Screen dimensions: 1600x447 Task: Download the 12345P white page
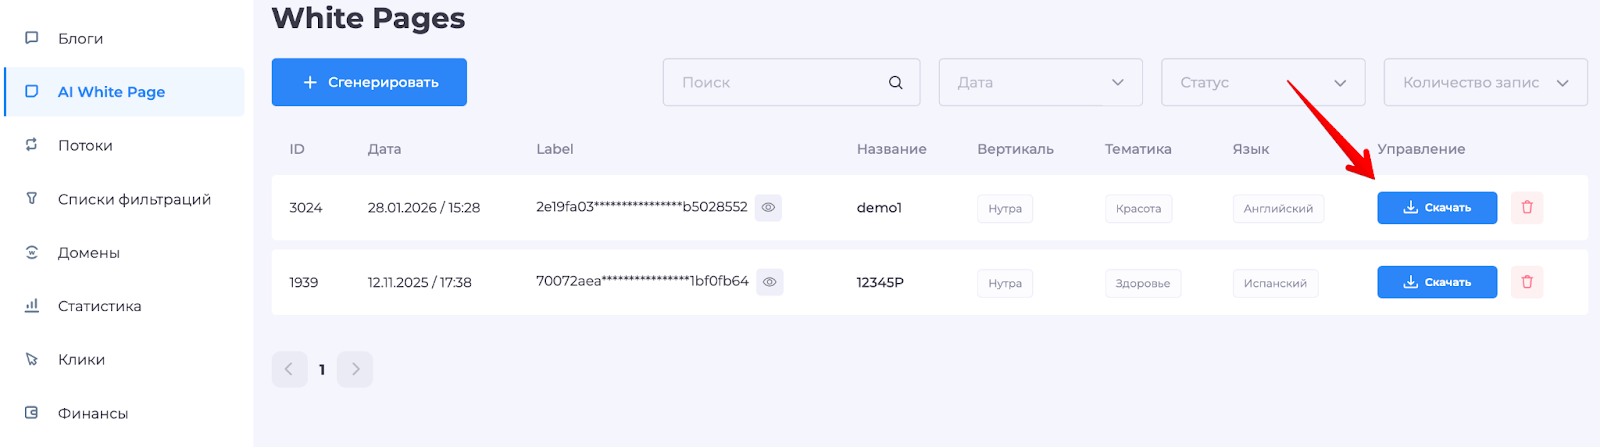click(1436, 282)
